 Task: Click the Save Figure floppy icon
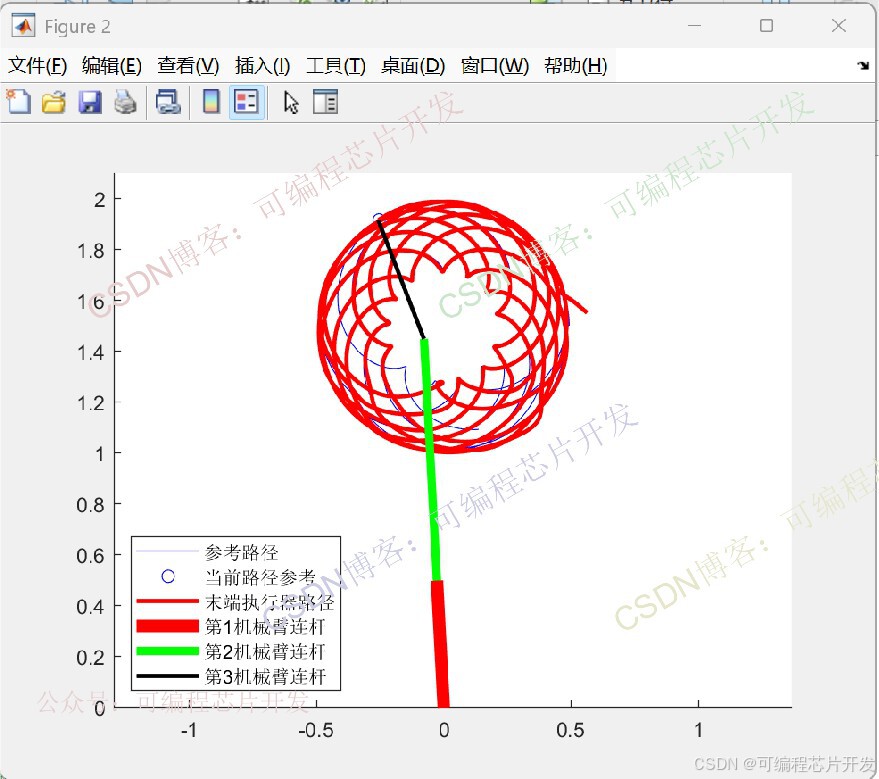[x=90, y=103]
